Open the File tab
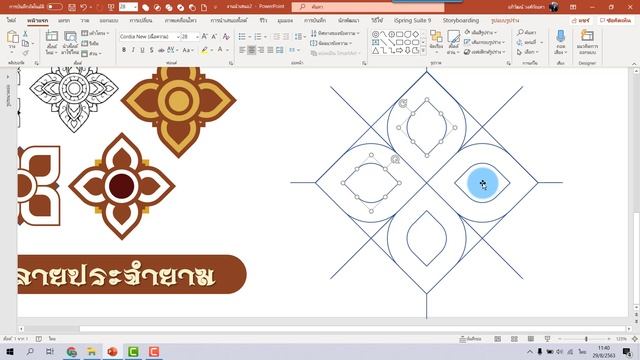Screen dimensions: 640x360 point(11,20)
